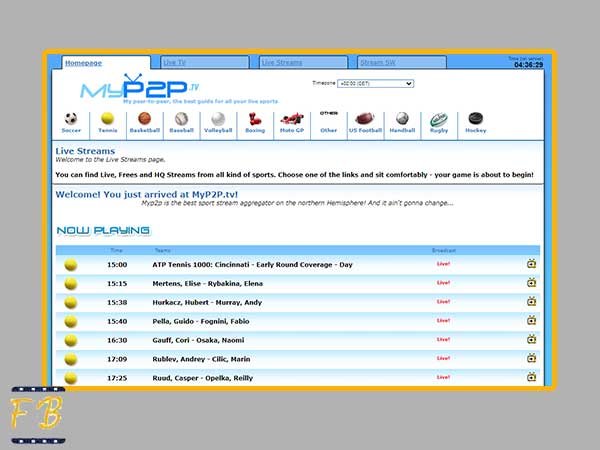This screenshot has height=450, width=600.
Task: Open Gauff, Cori - Osaka, Naomi match
Action: (198, 340)
